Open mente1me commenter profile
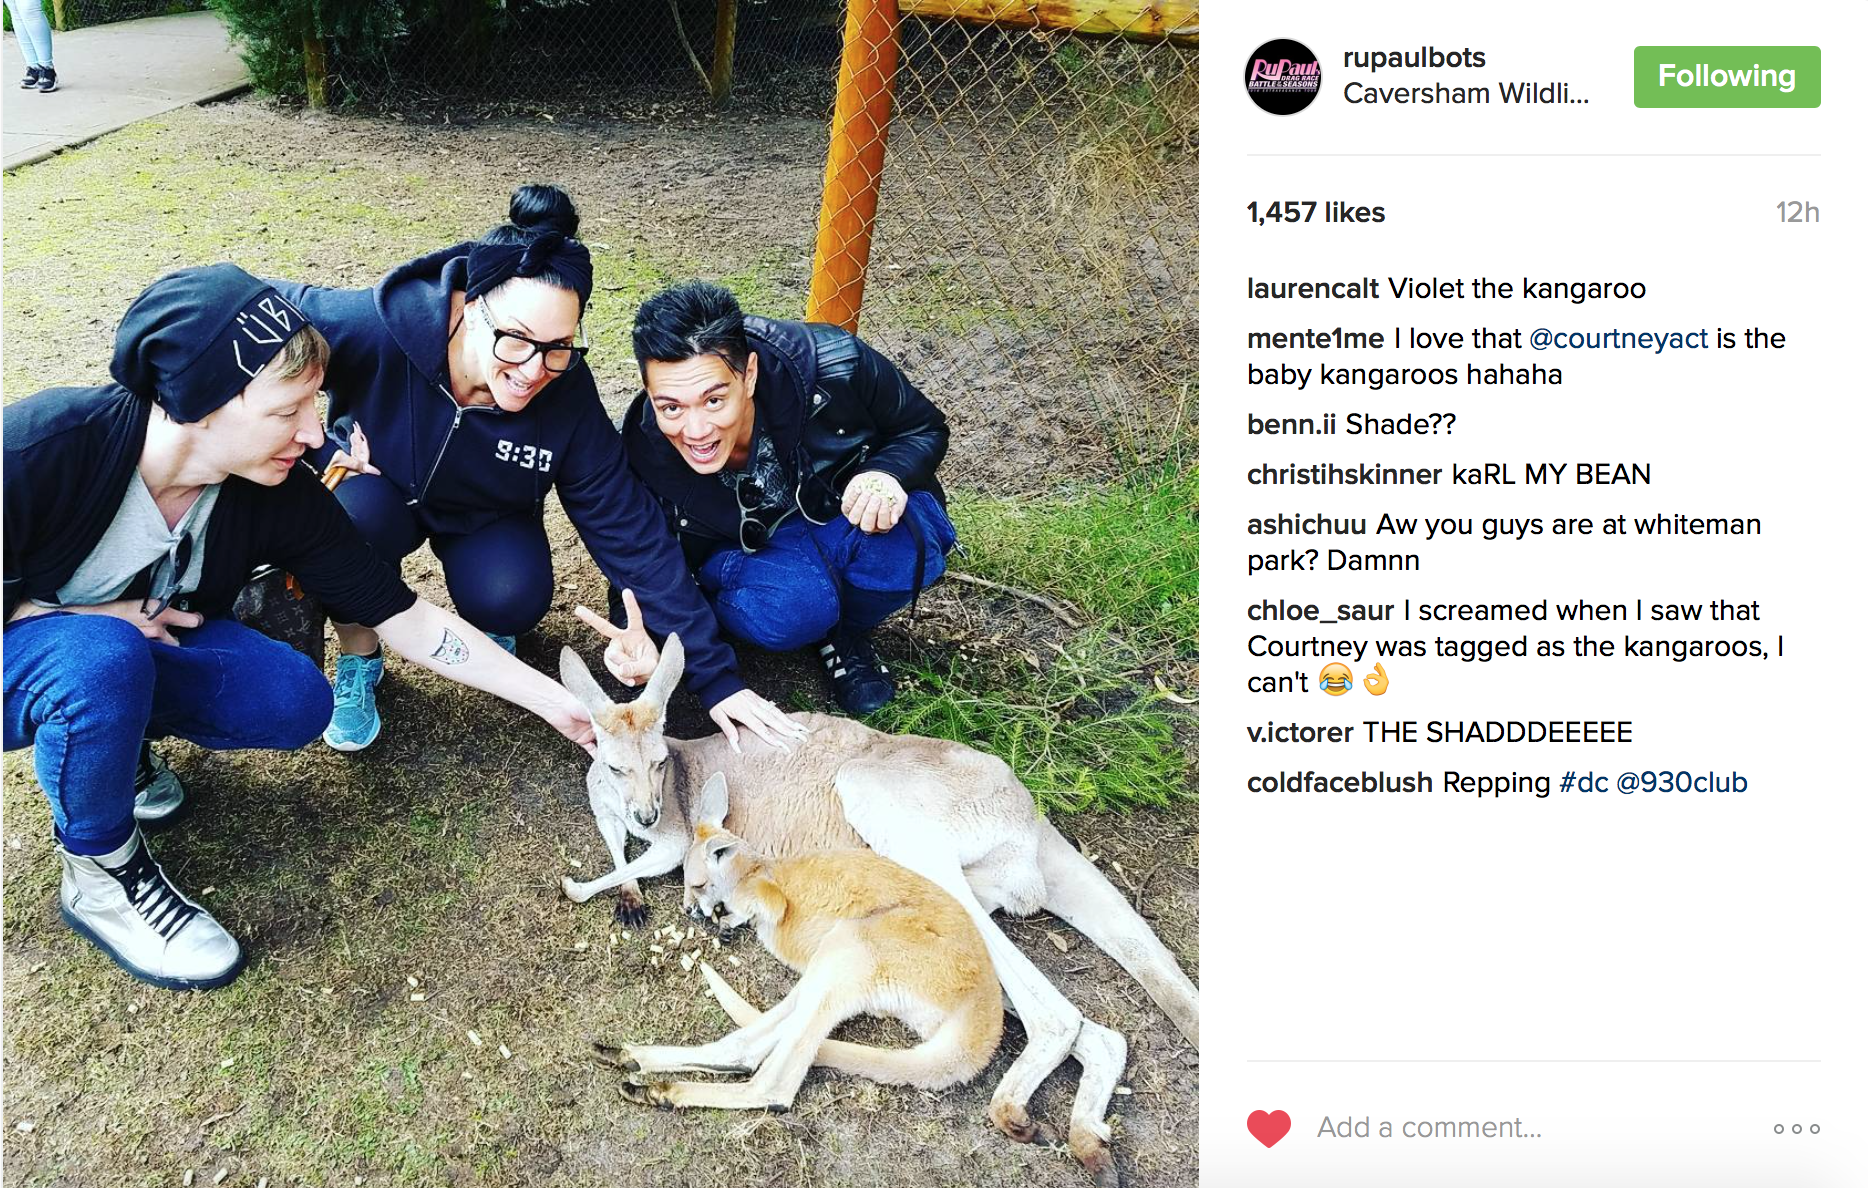Viewport: 1868px width, 1188px height. [1315, 338]
